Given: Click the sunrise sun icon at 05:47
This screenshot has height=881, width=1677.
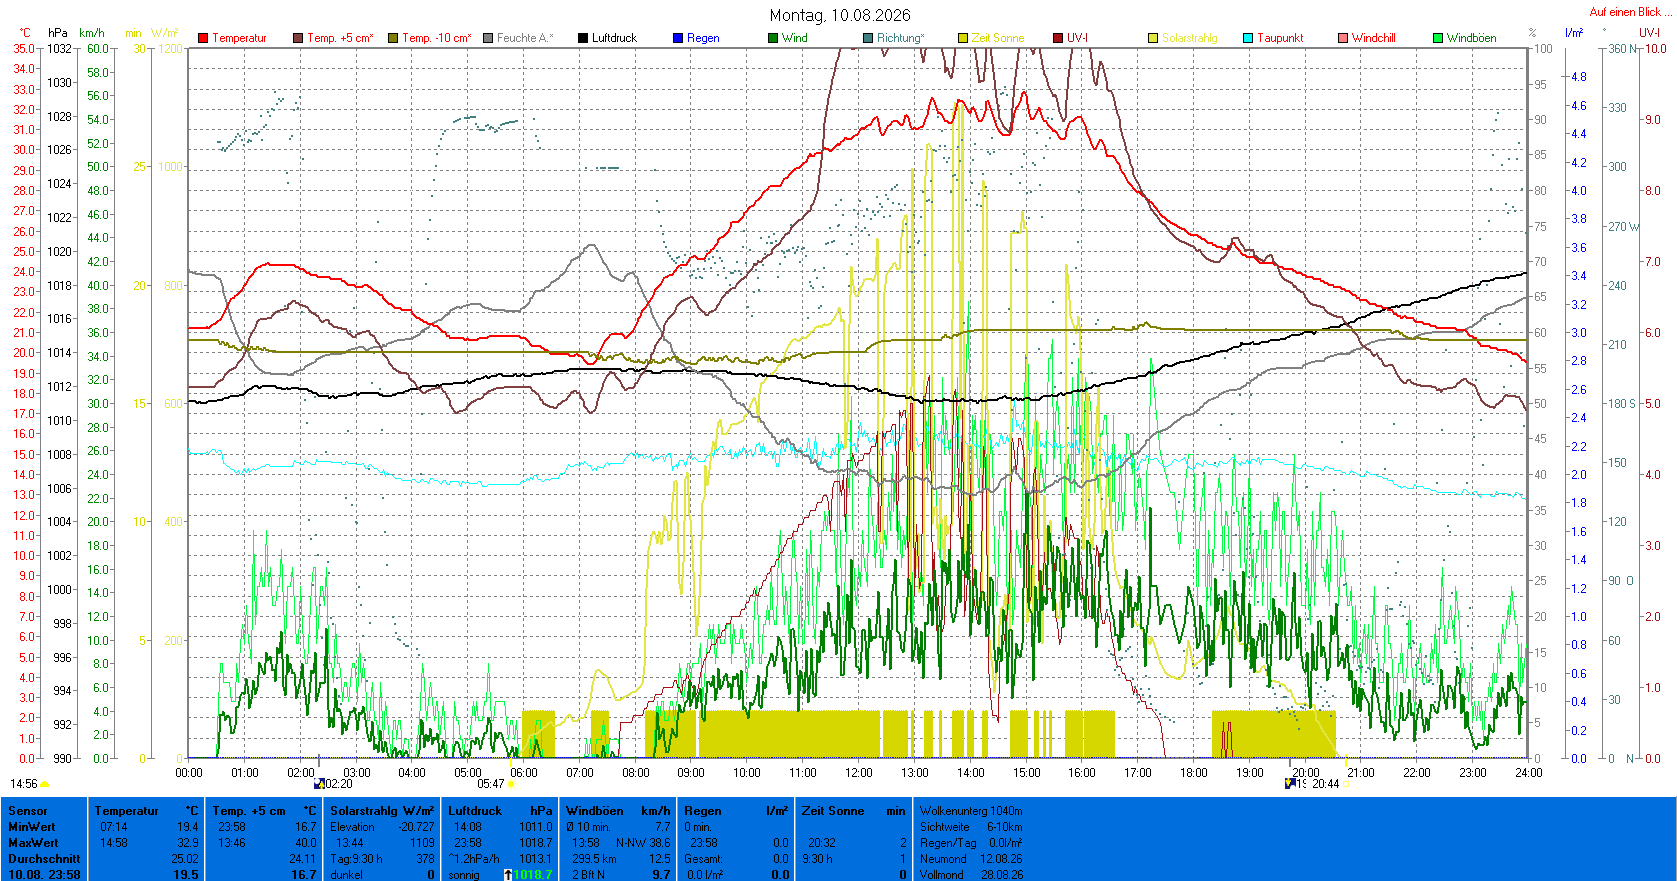Looking at the screenshot, I should (511, 784).
